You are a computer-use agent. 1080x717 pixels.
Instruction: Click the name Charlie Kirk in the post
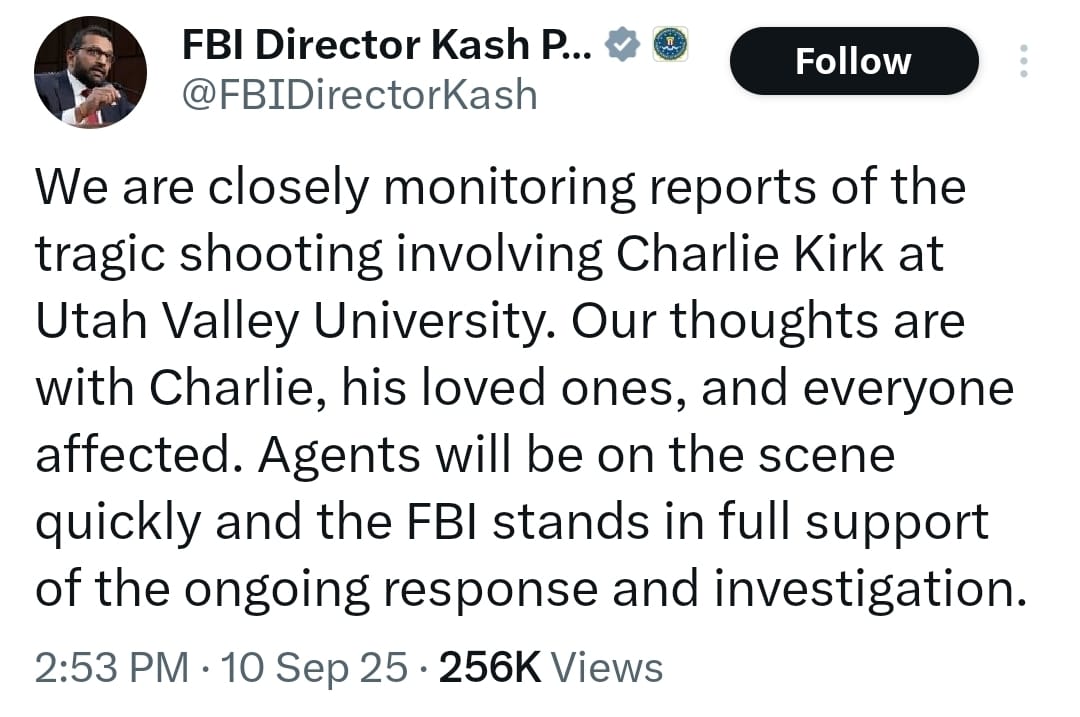pos(750,255)
